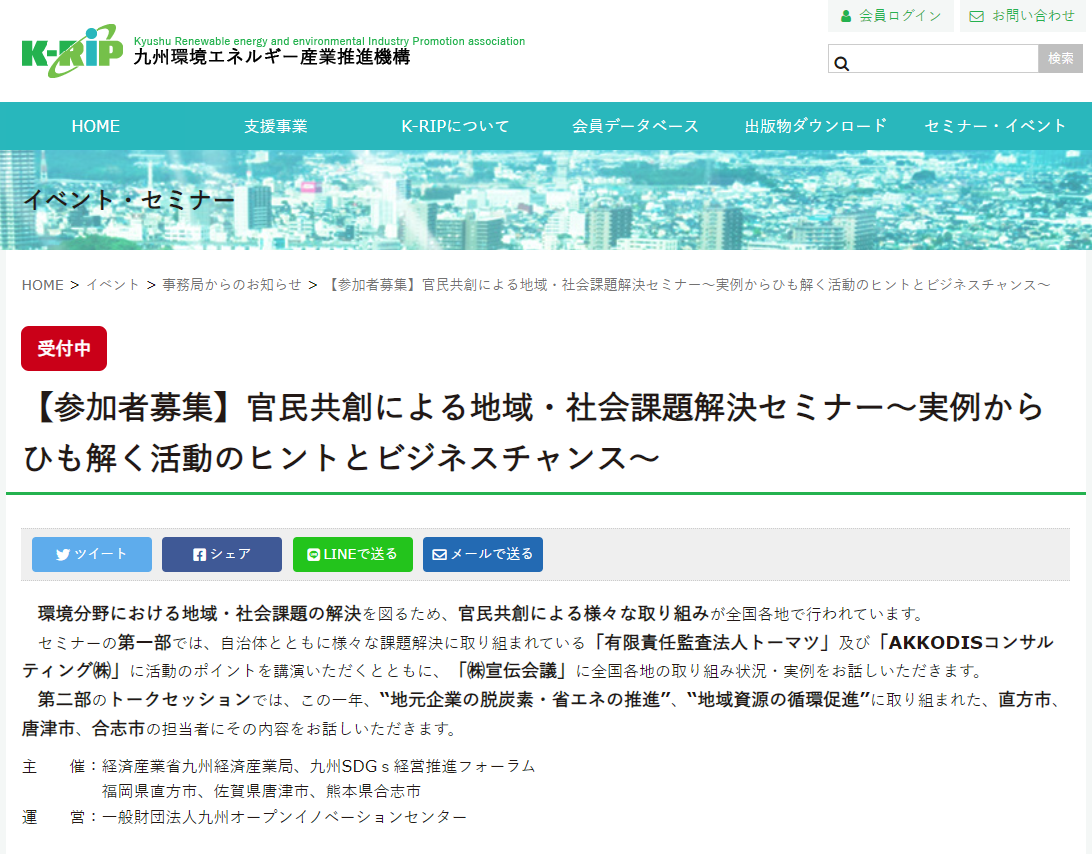
Task: Open the K-RIPについて navigation menu
Action: point(455,125)
